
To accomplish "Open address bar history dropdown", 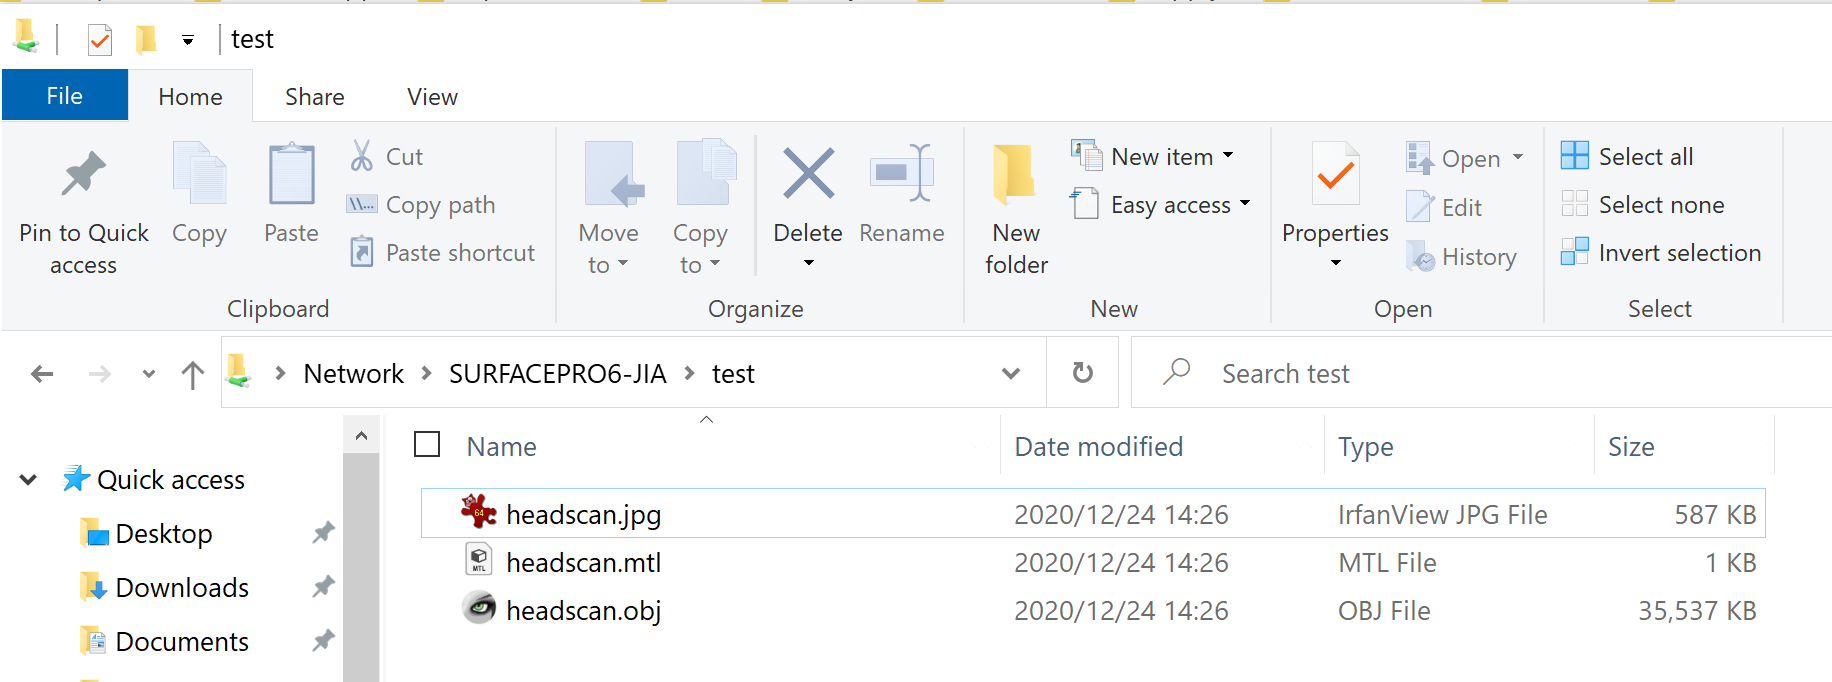I will click(x=1011, y=373).
